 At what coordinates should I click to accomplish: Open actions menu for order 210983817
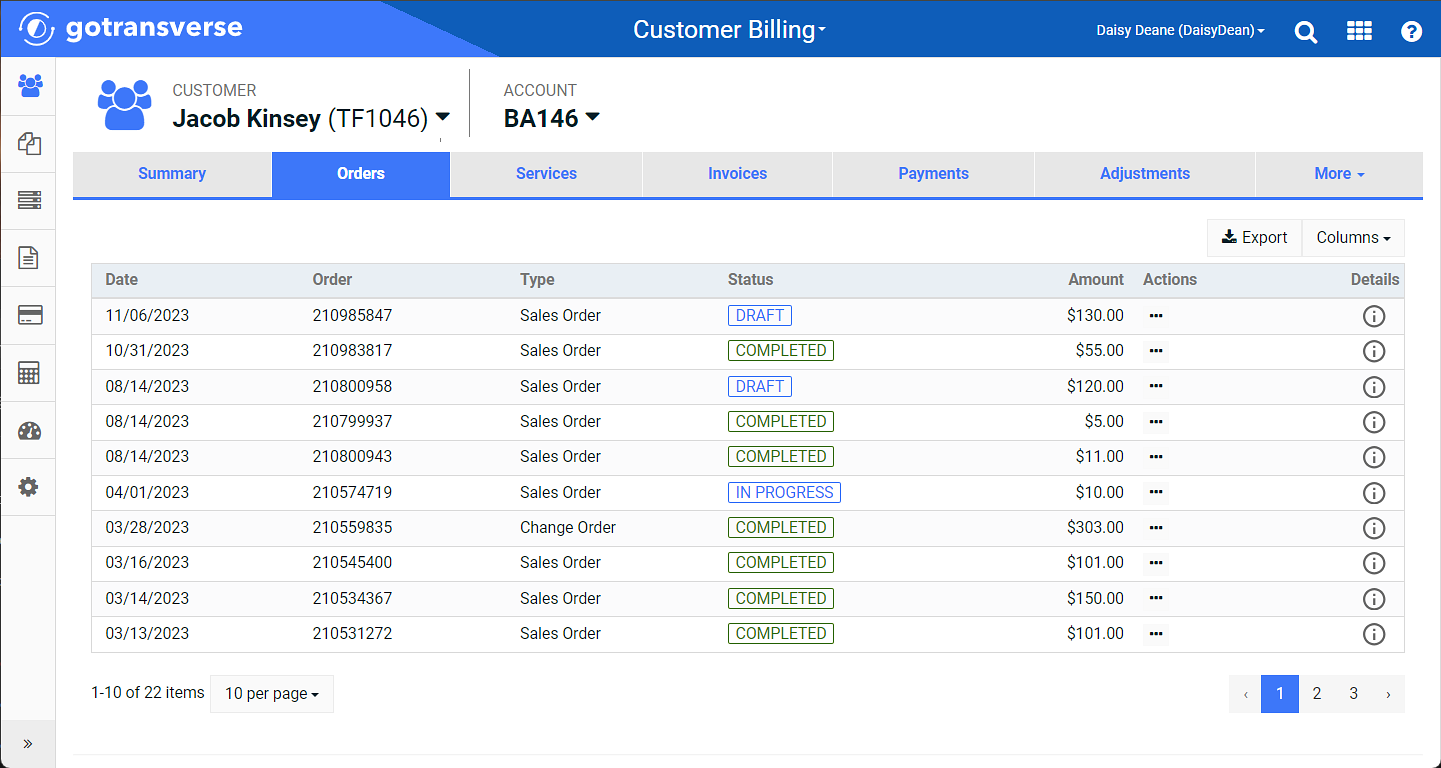click(x=1156, y=350)
